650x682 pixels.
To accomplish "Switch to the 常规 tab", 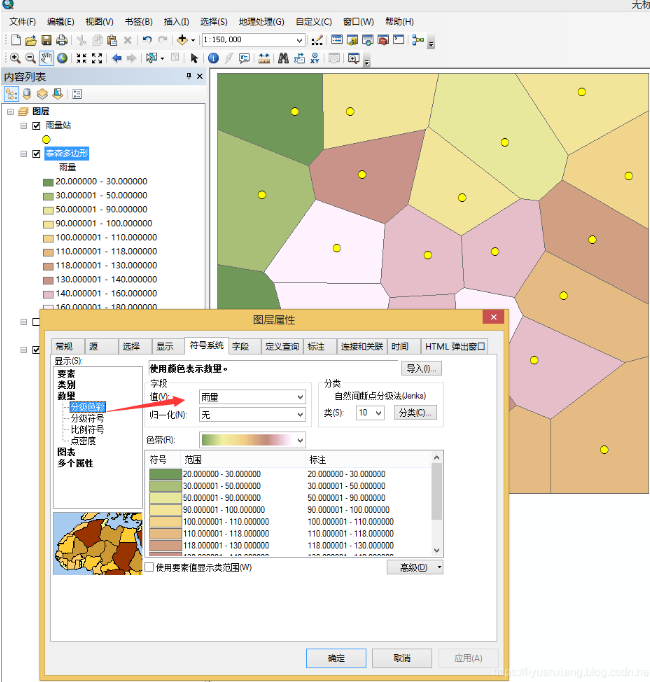I will click(x=67, y=346).
